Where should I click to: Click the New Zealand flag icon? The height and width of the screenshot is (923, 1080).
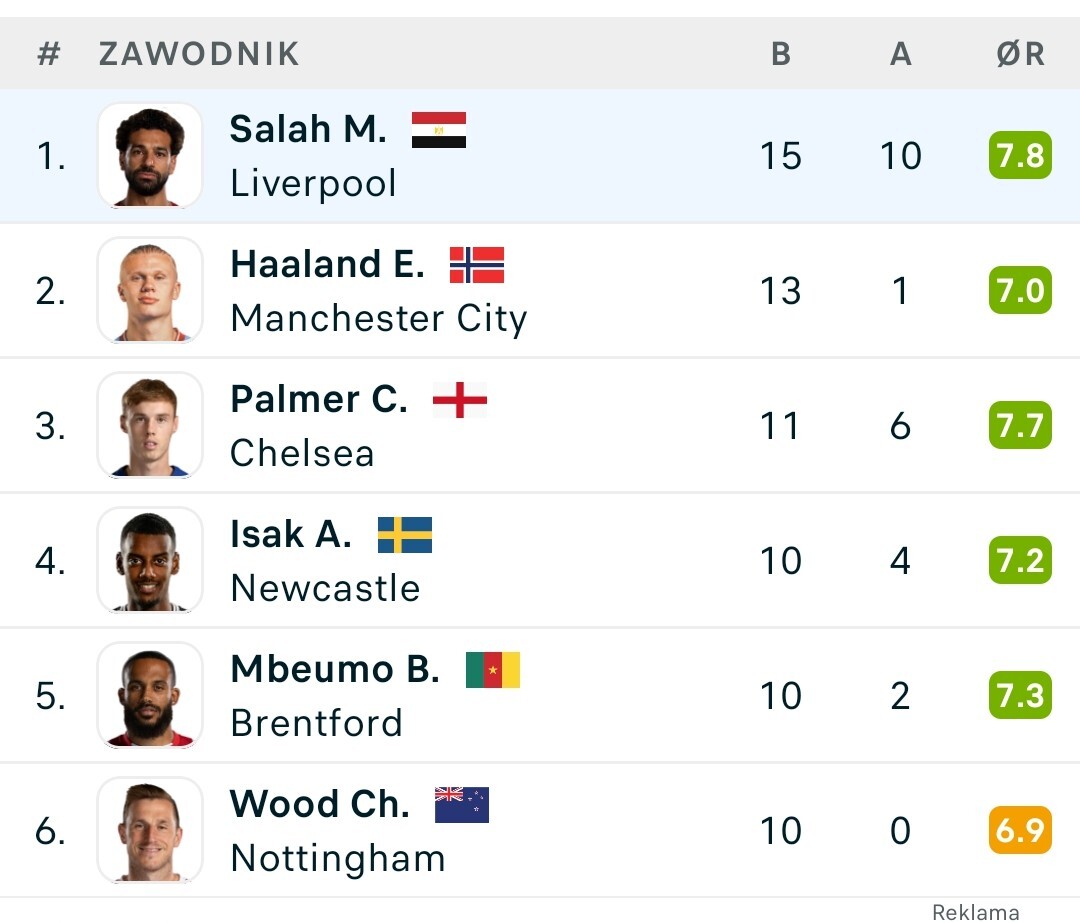(x=462, y=805)
